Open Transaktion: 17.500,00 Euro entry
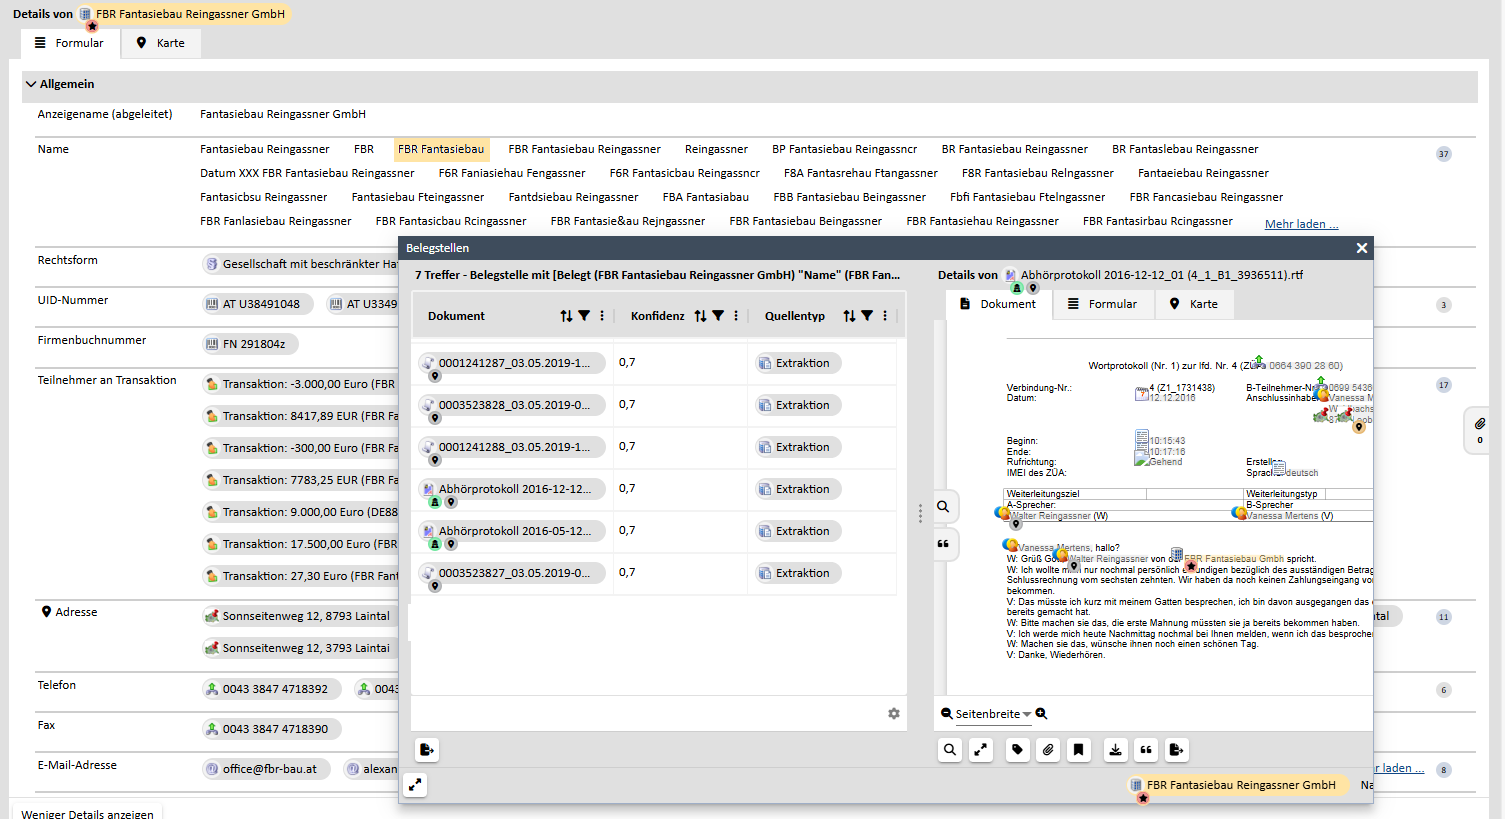The image size is (1505, 819). tap(300, 544)
